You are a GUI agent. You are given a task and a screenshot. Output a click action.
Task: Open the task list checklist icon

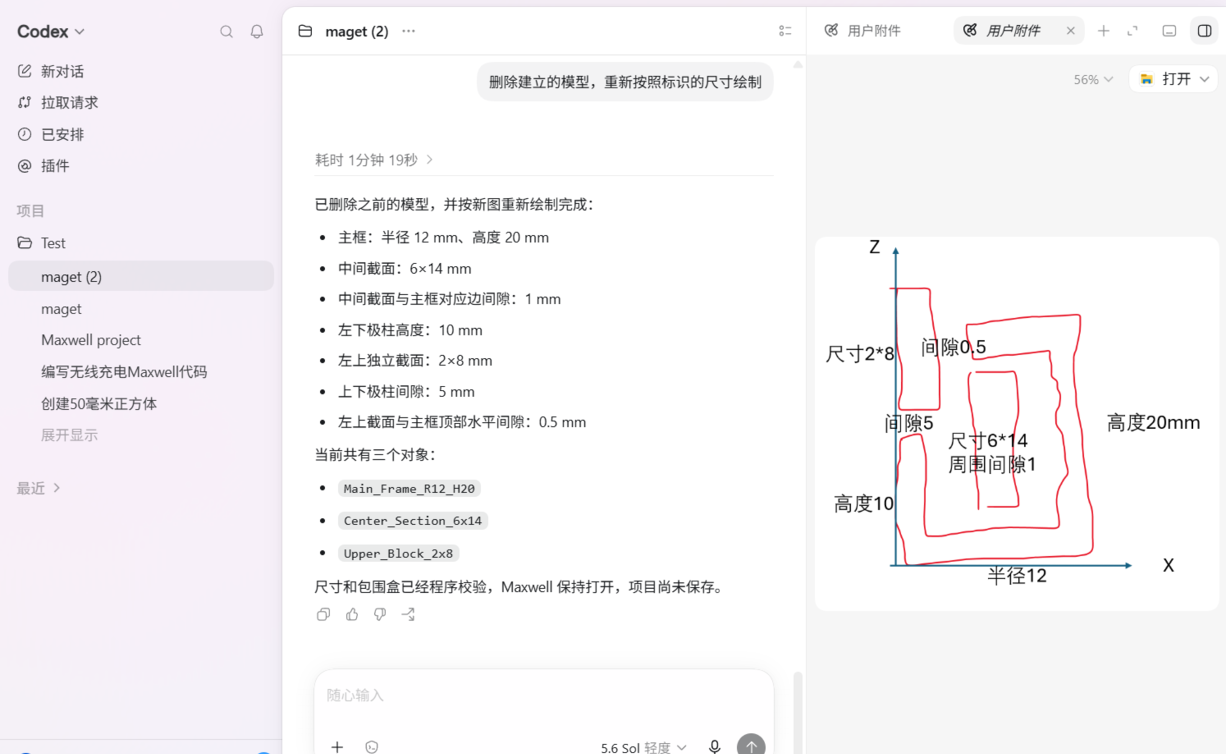(785, 31)
